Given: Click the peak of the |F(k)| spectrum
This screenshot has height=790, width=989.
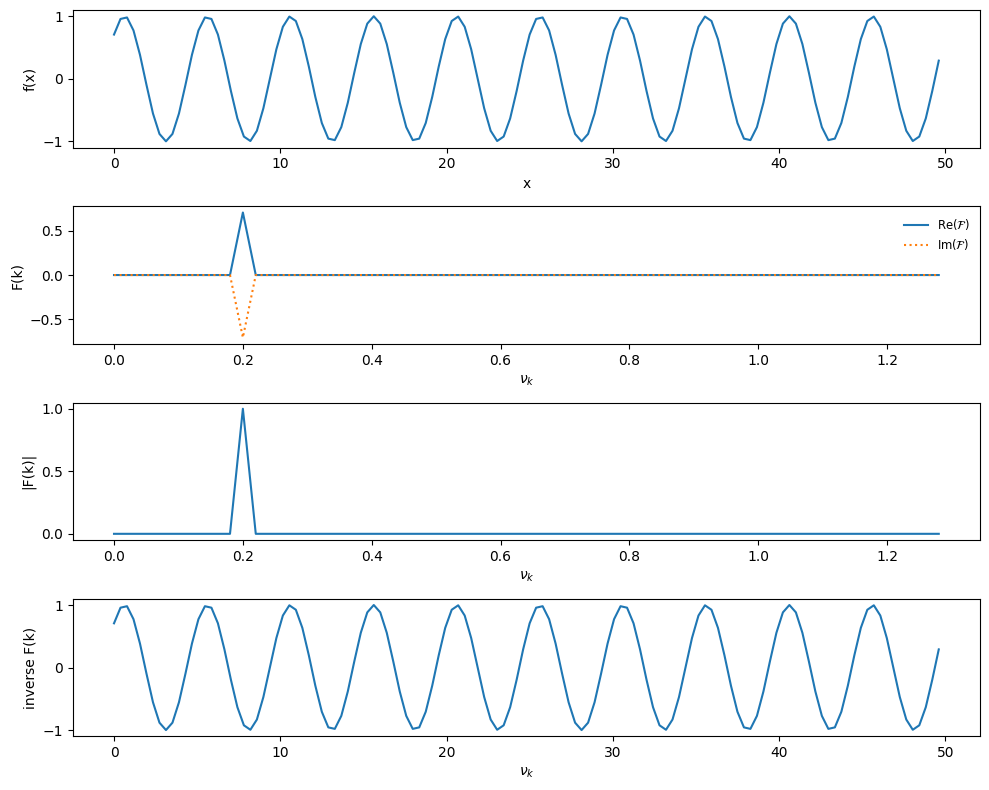Looking at the screenshot, I should click(x=243, y=408).
